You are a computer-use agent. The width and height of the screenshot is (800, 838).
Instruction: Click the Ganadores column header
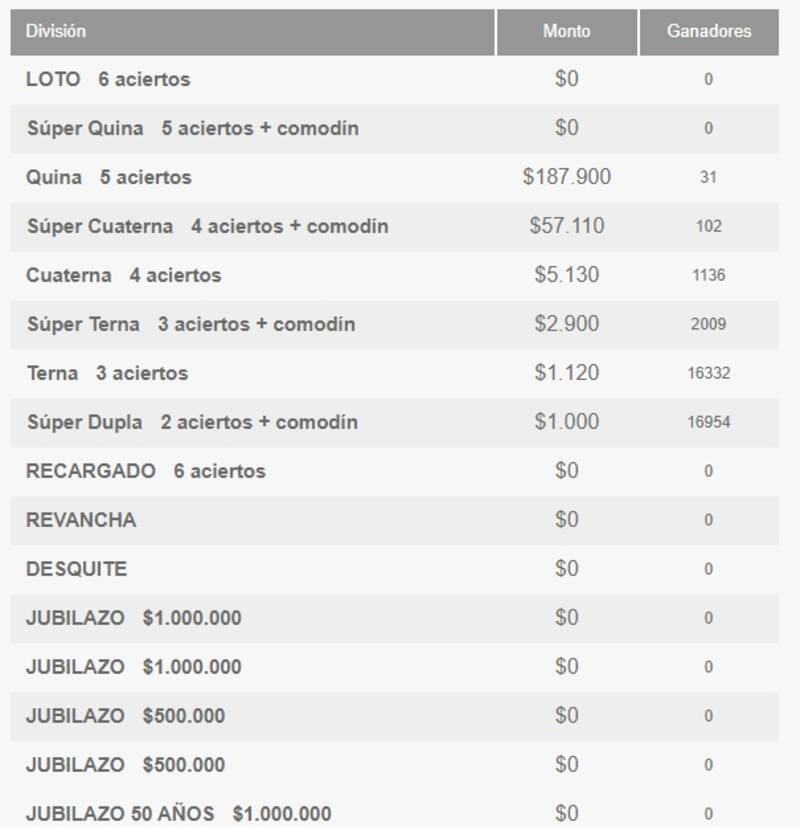708,31
